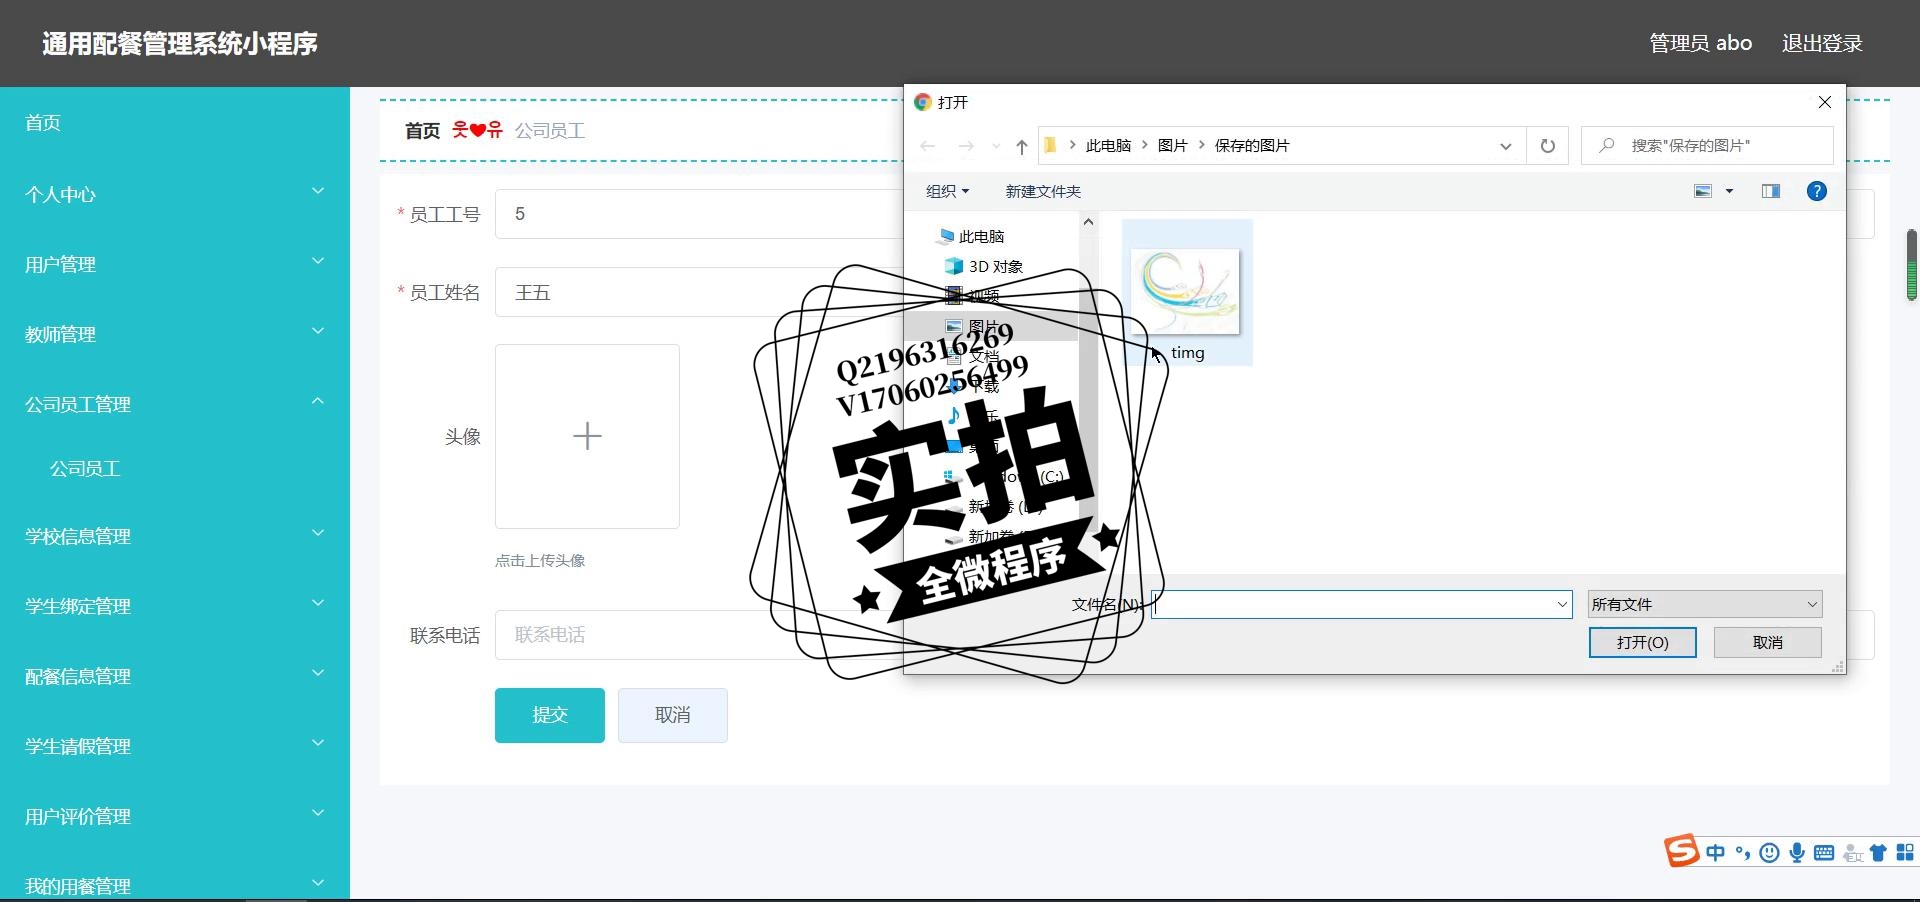Expand 学校信息管理 sidebar menu
Screen dimensions: 1920x902
(175, 536)
